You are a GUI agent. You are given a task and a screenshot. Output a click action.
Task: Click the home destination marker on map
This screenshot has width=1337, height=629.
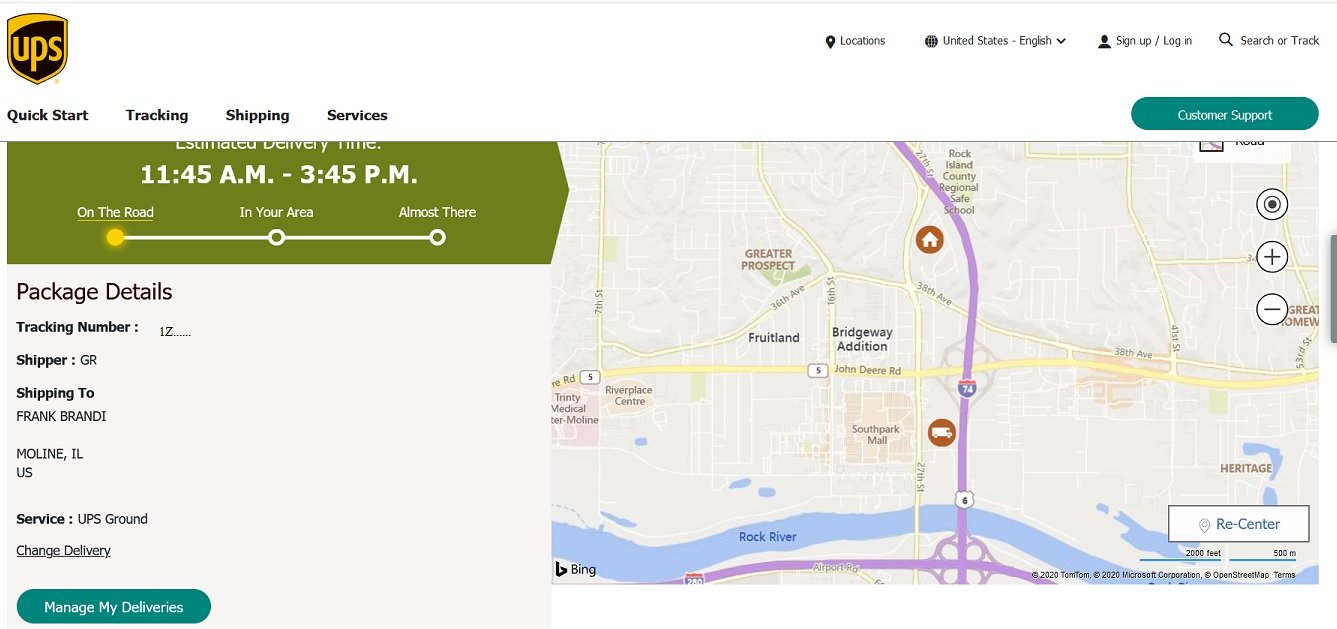point(930,240)
